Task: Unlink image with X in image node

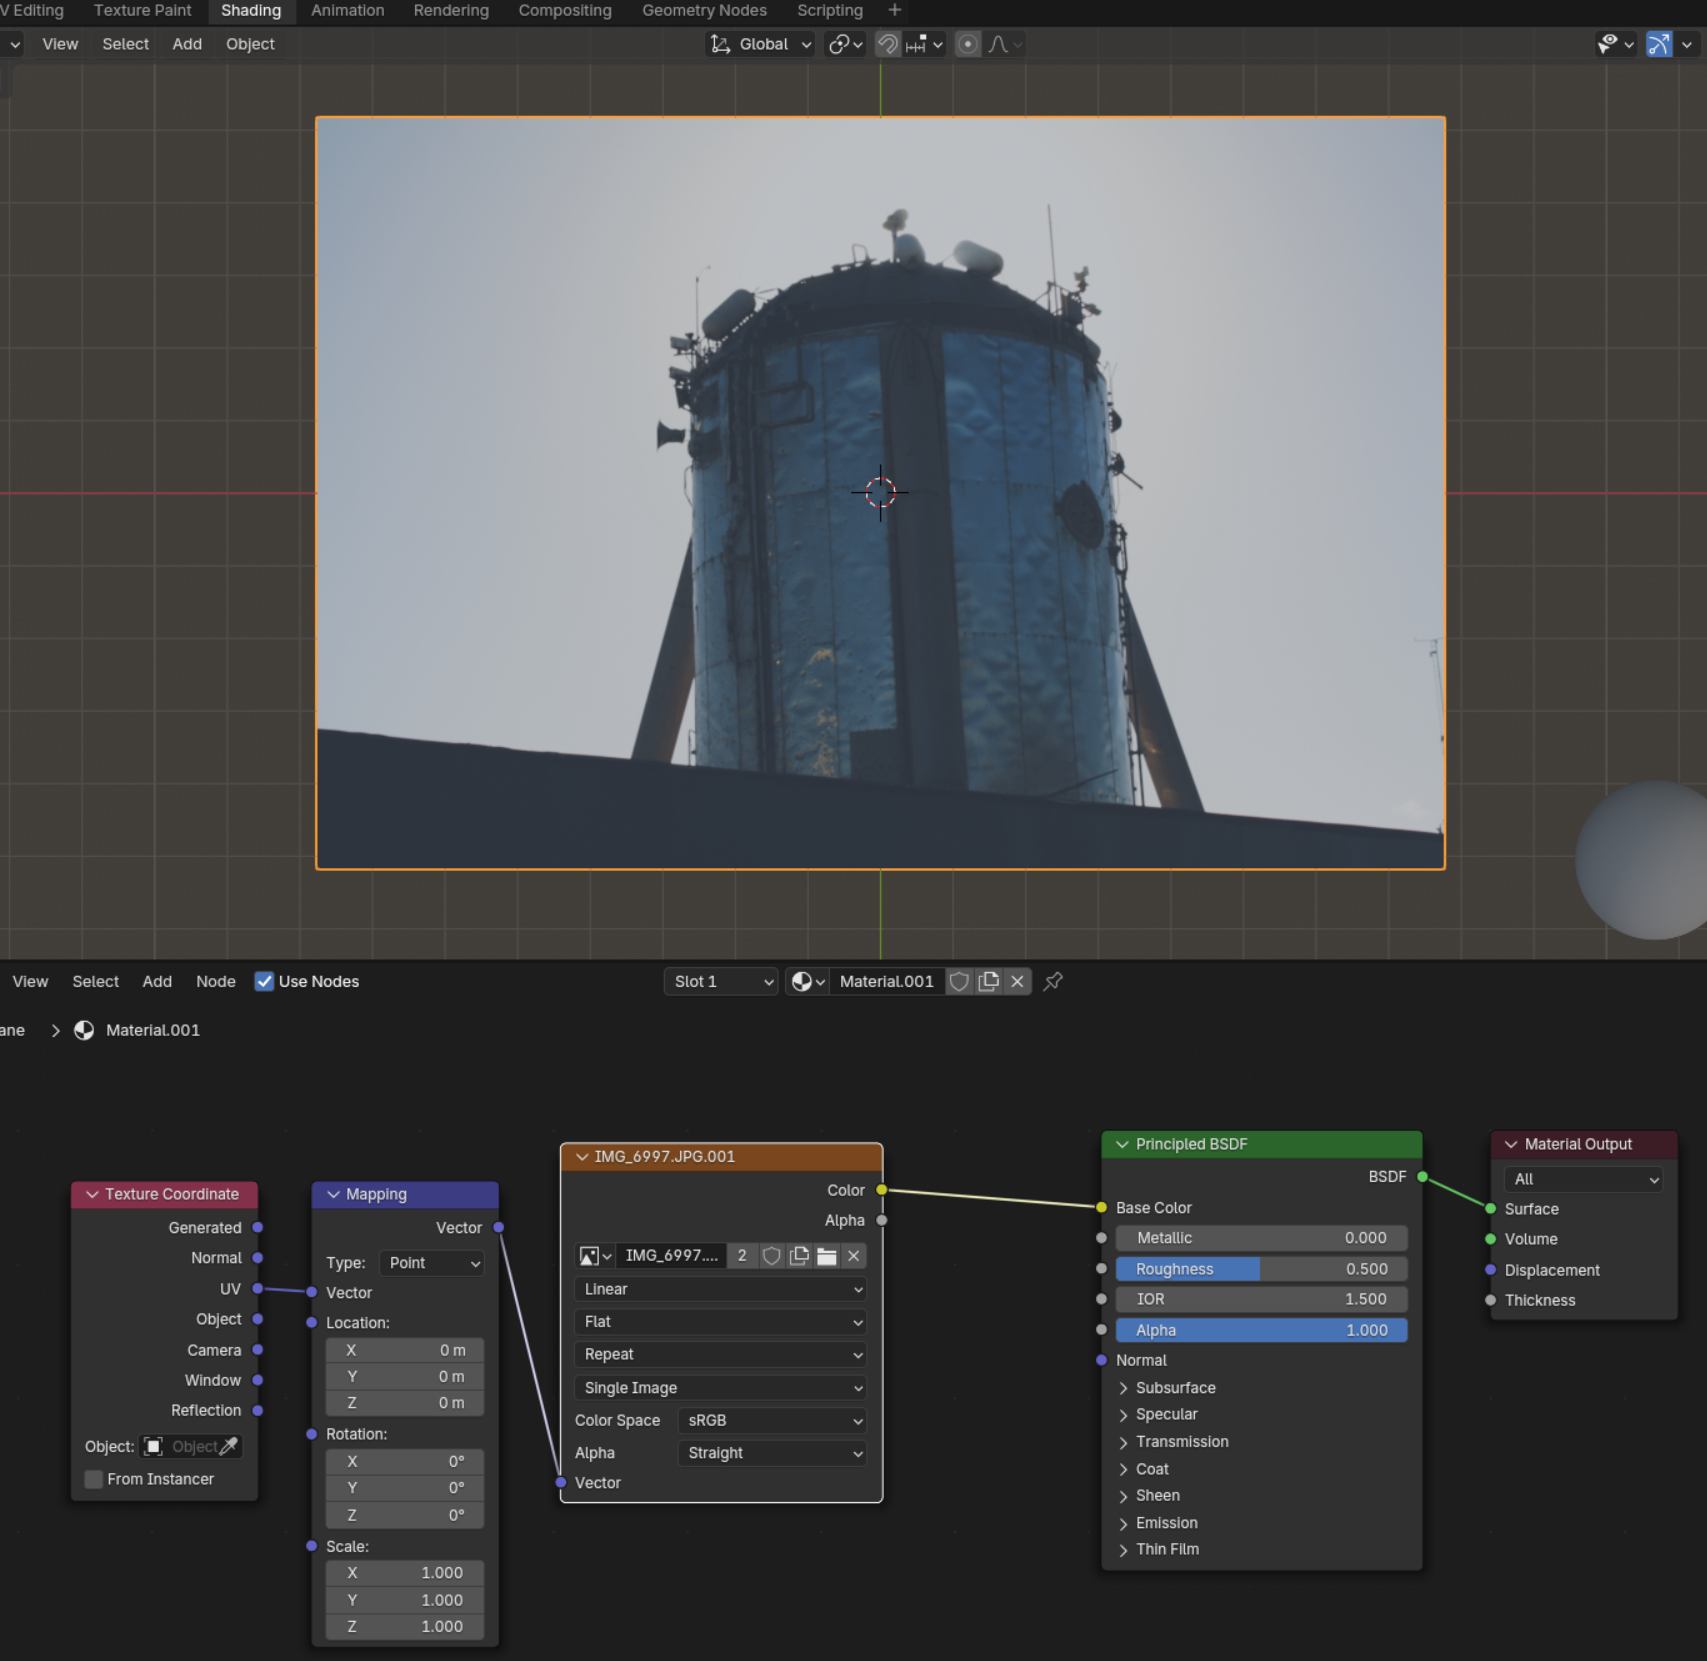Action: pyautogui.click(x=853, y=1256)
